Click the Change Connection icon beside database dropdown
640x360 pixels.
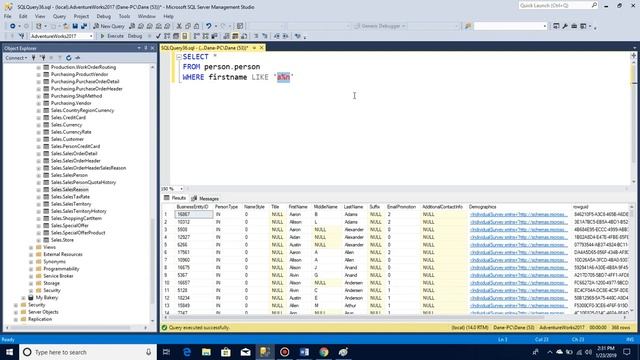21,36
